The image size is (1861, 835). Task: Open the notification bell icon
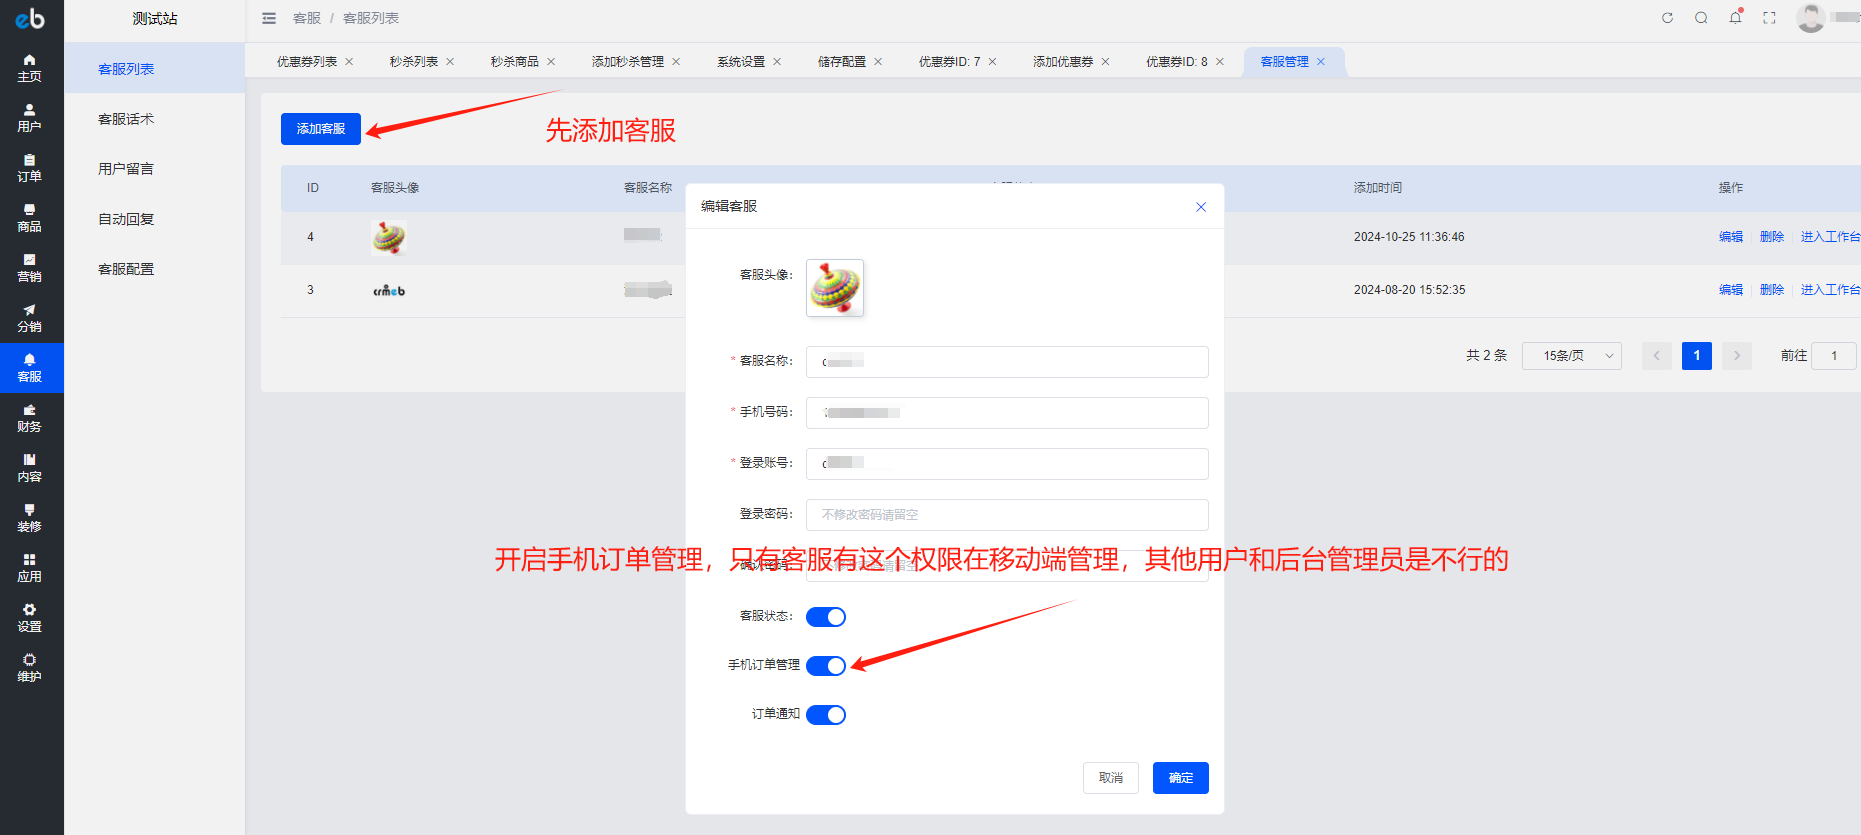[1735, 18]
